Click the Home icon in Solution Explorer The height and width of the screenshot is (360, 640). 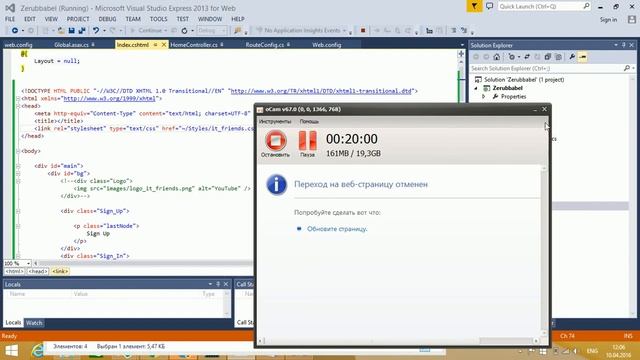tap(496, 57)
